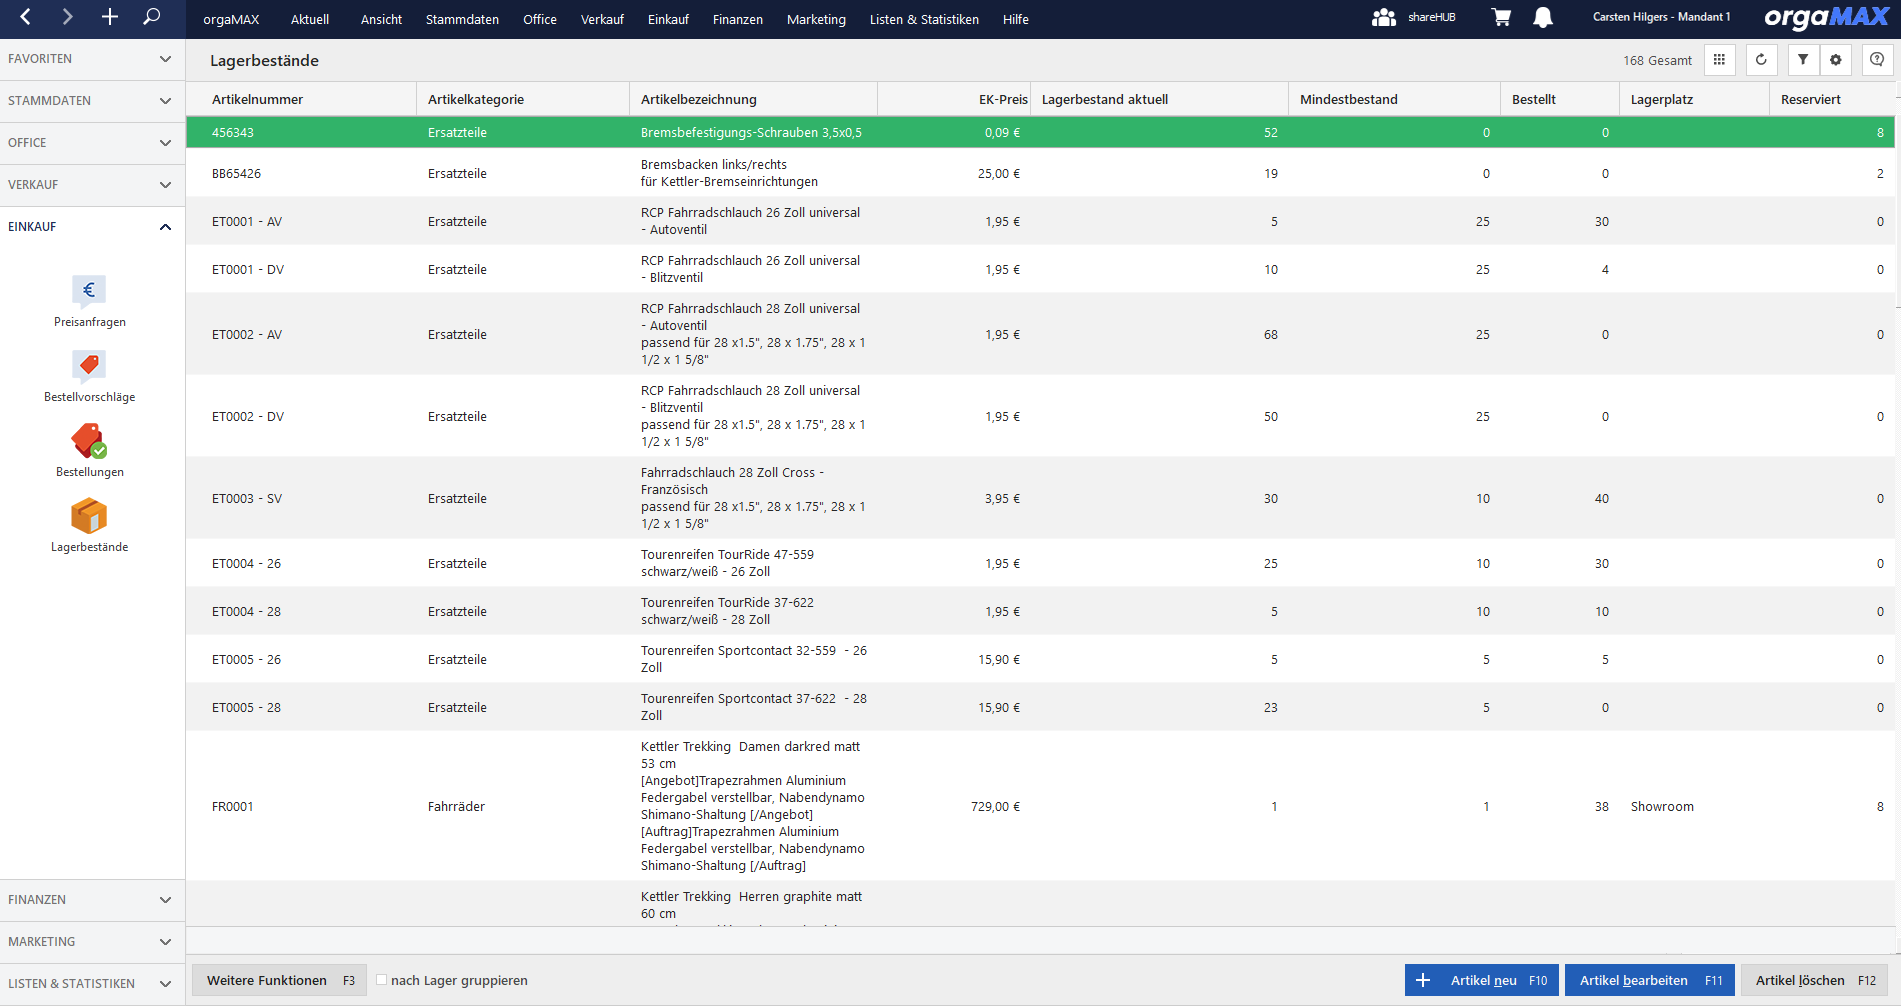1901x1006 pixels.
Task: Open the Einkauf menu
Action: tap(668, 19)
